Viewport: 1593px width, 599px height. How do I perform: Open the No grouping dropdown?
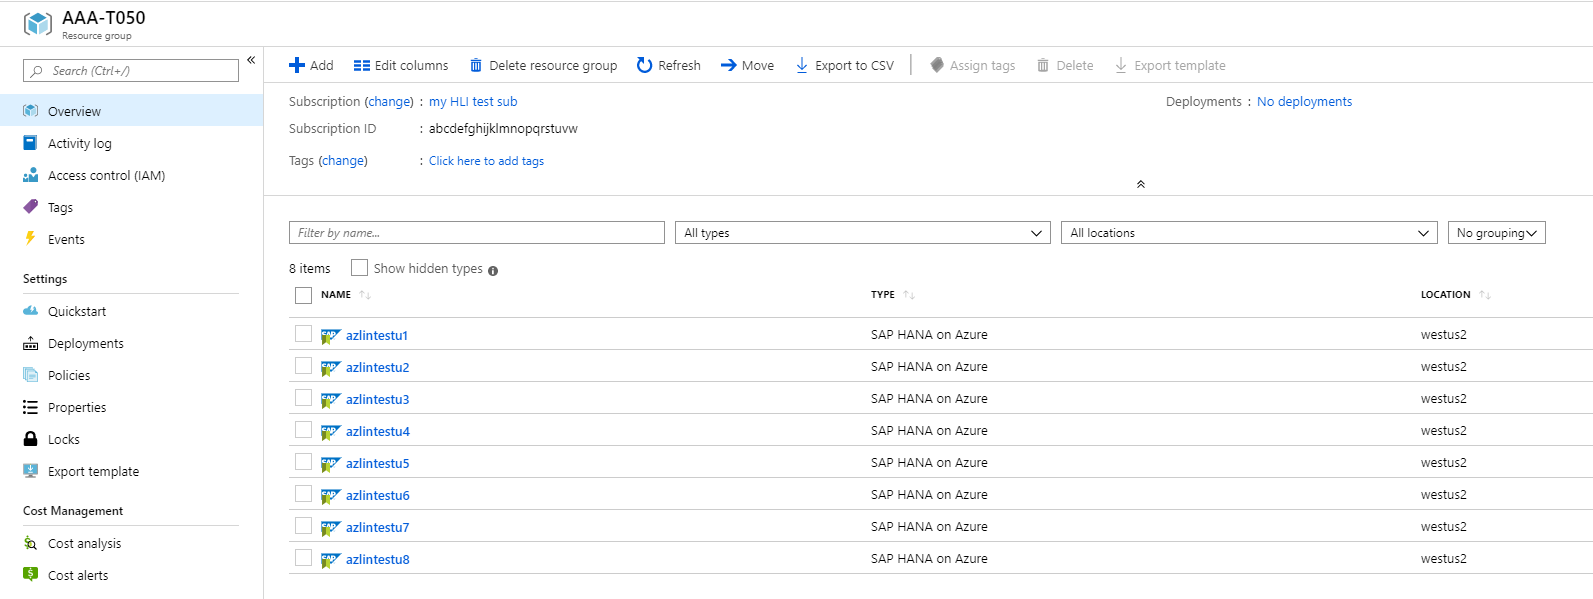1497,233
